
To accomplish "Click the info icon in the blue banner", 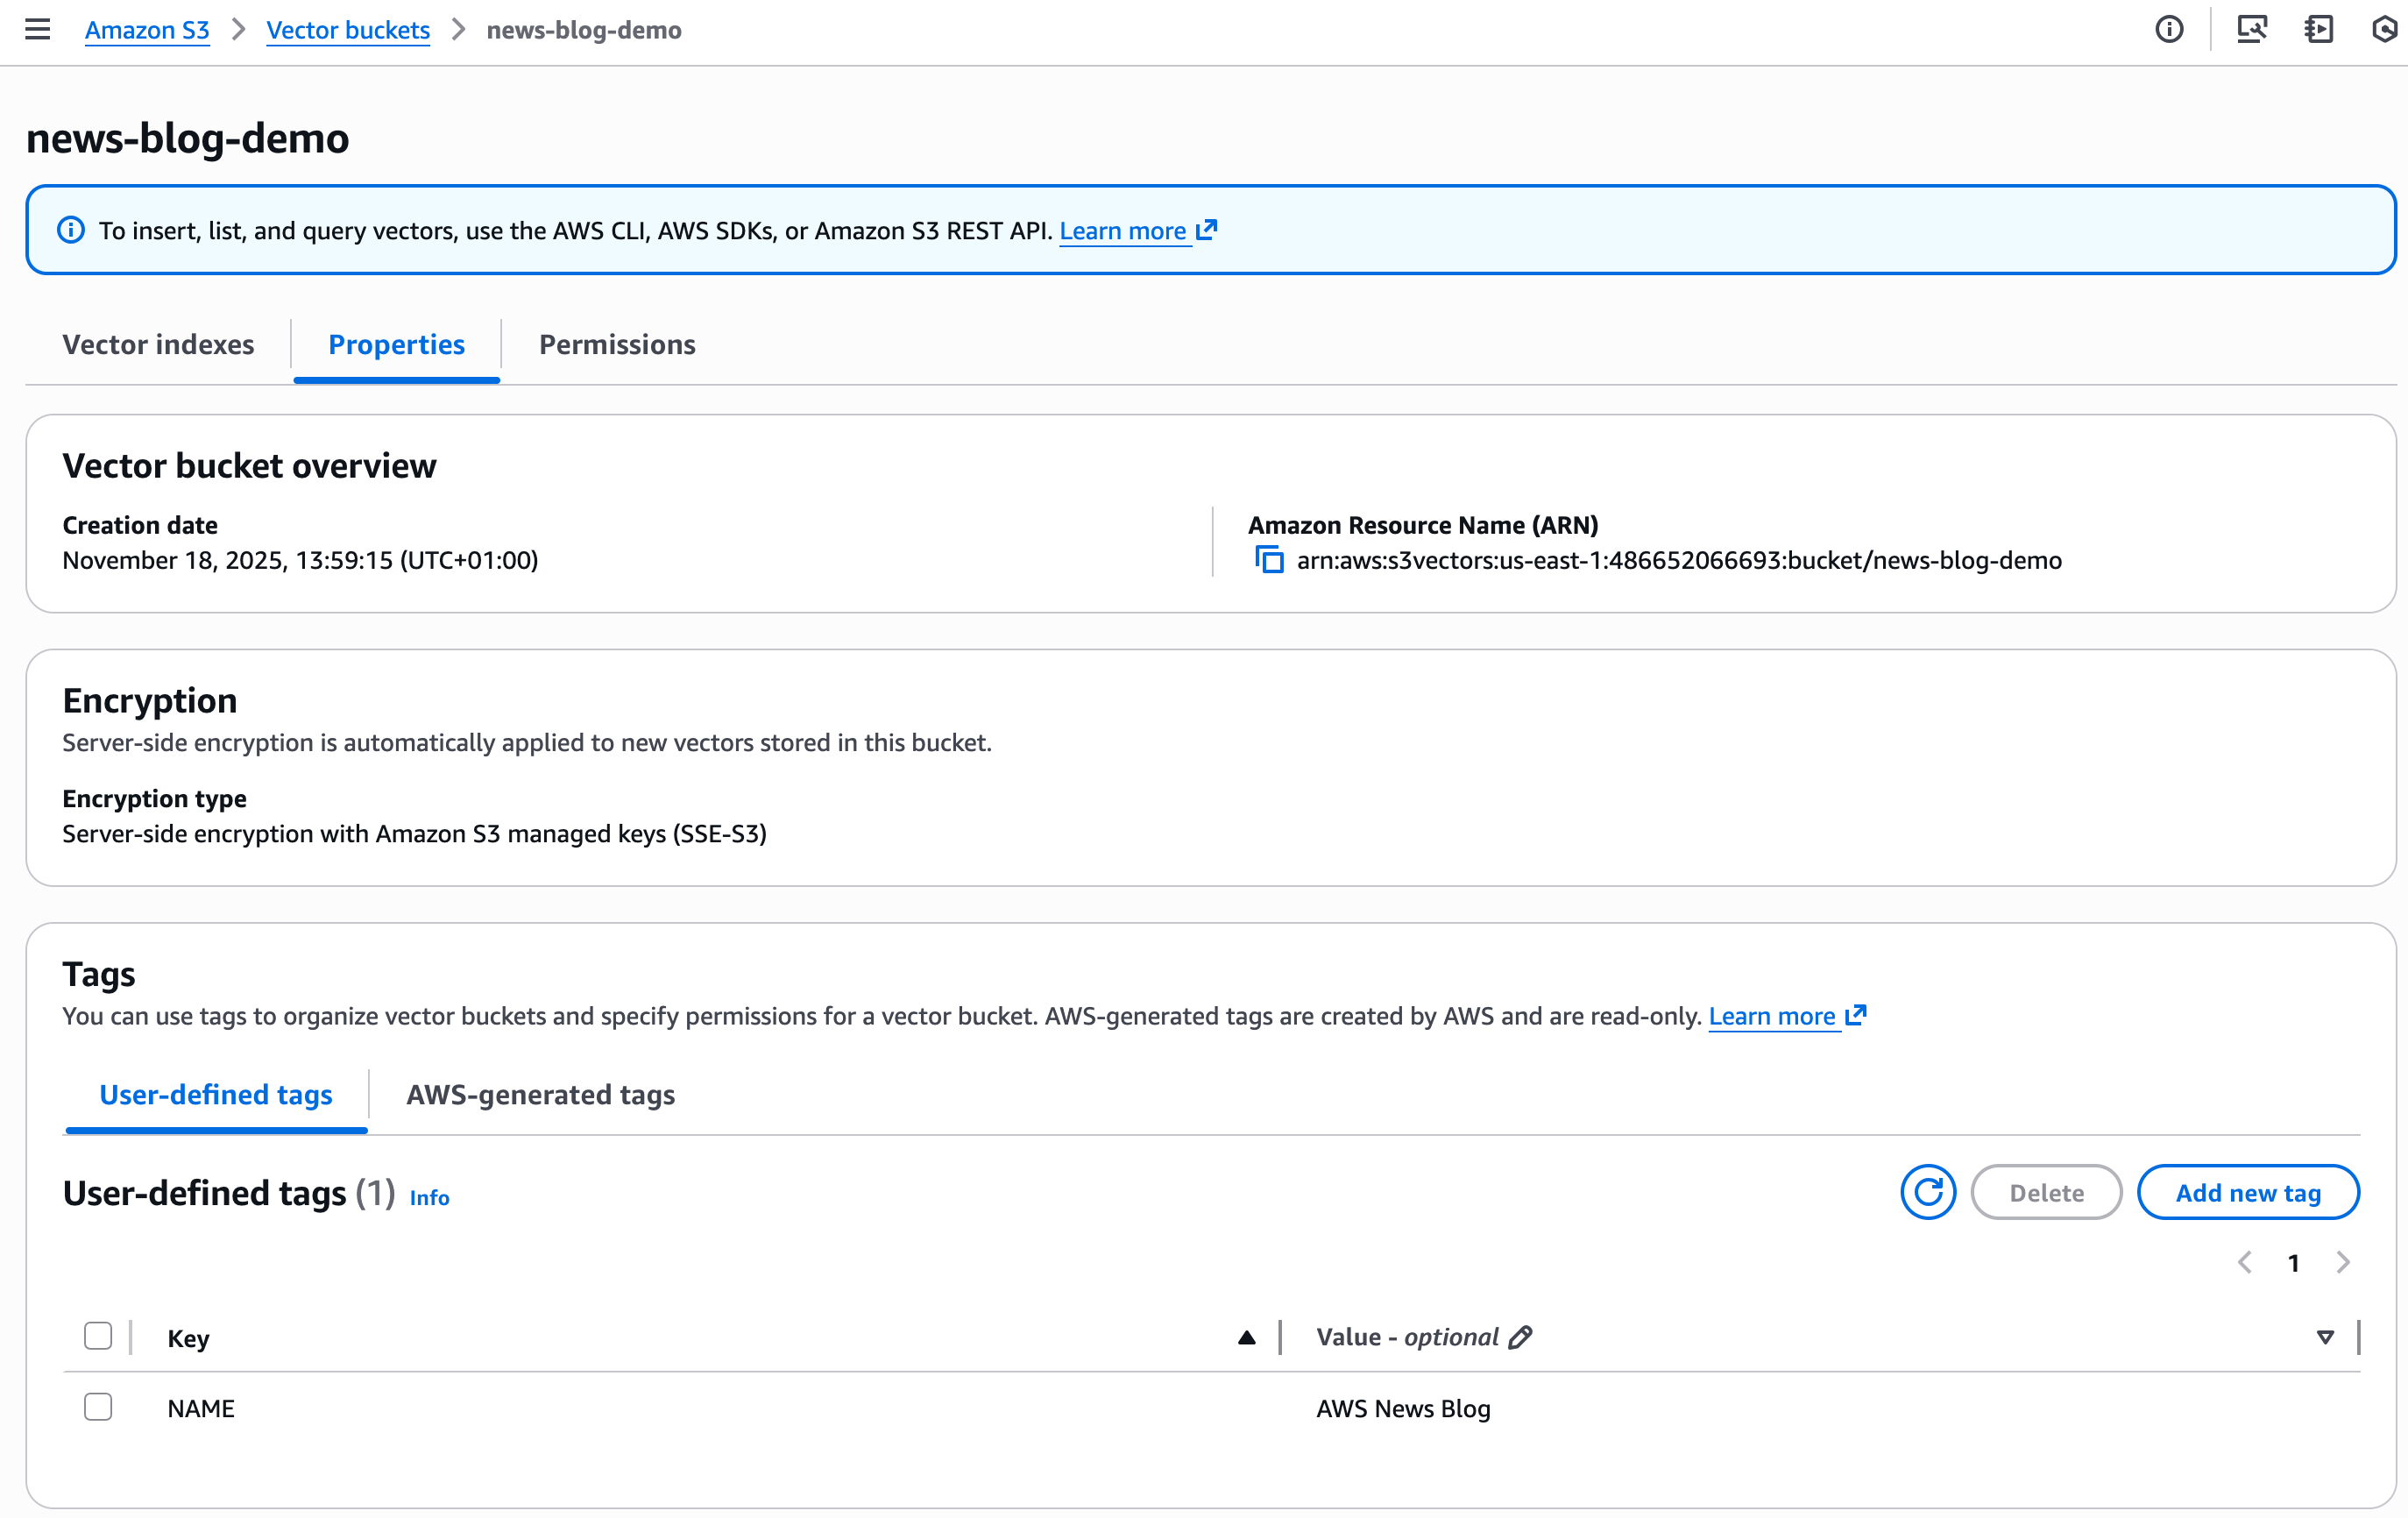I will coord(71,230).
